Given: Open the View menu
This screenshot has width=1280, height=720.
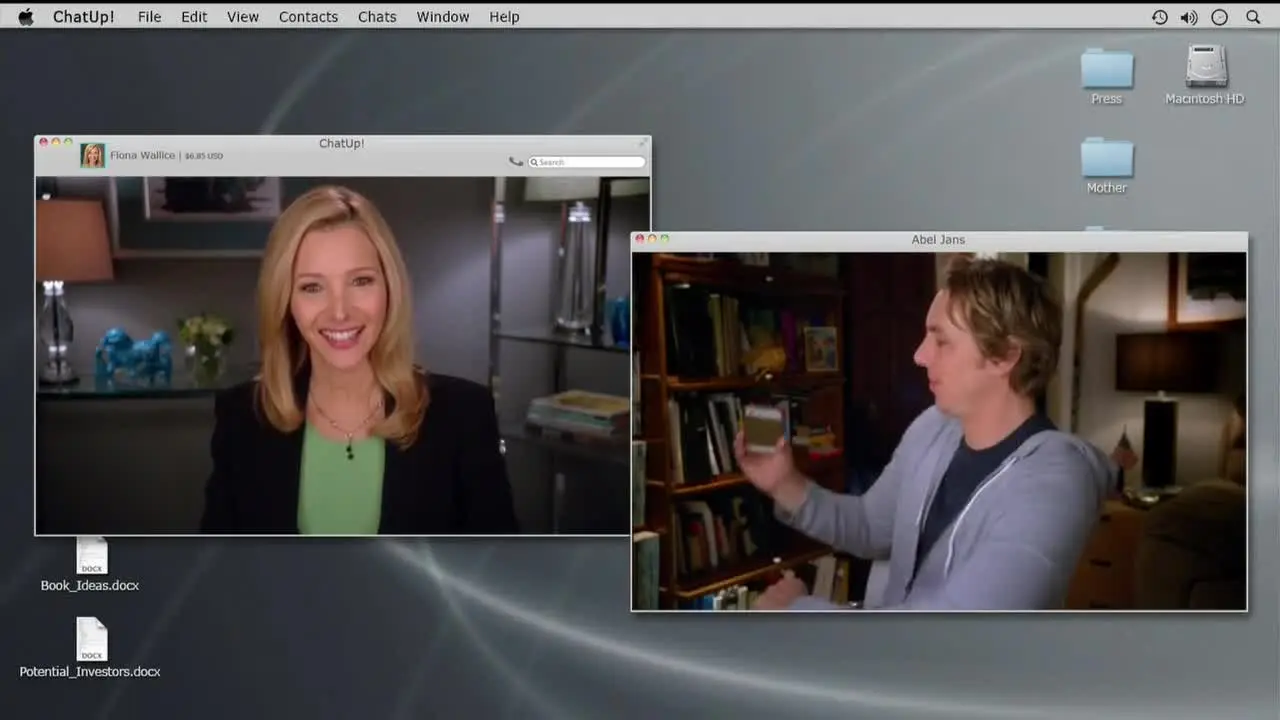Looking at the screenshot, I should 243,17.
